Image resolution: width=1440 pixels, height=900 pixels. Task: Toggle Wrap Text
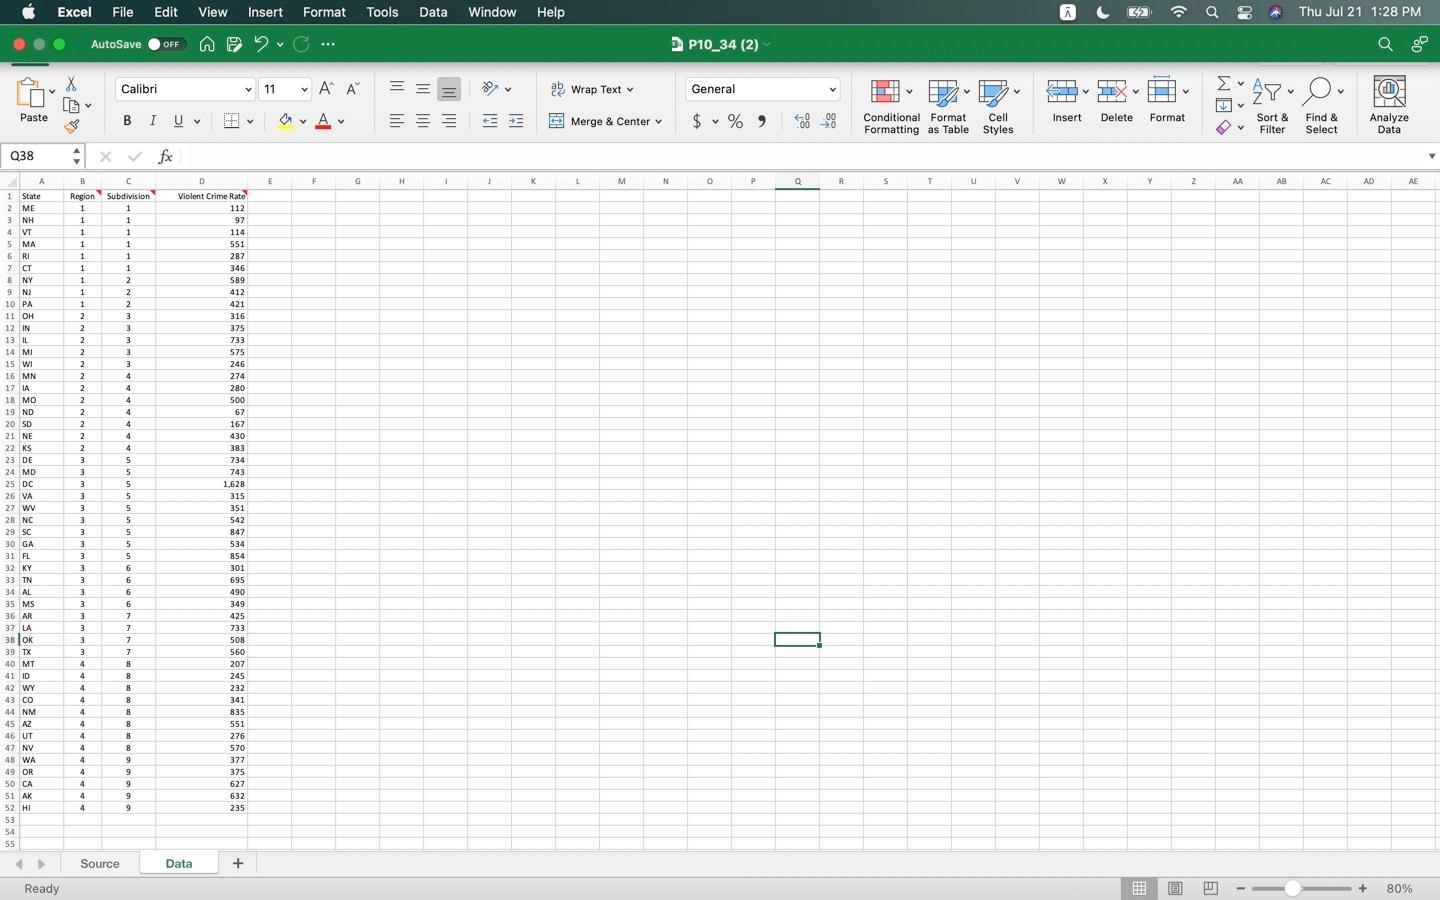coord(591,89)
